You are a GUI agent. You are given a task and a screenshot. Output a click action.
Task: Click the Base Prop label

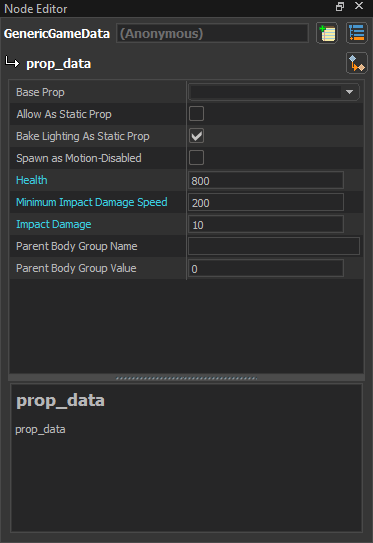pyautogui.click(x=40, y=92)
